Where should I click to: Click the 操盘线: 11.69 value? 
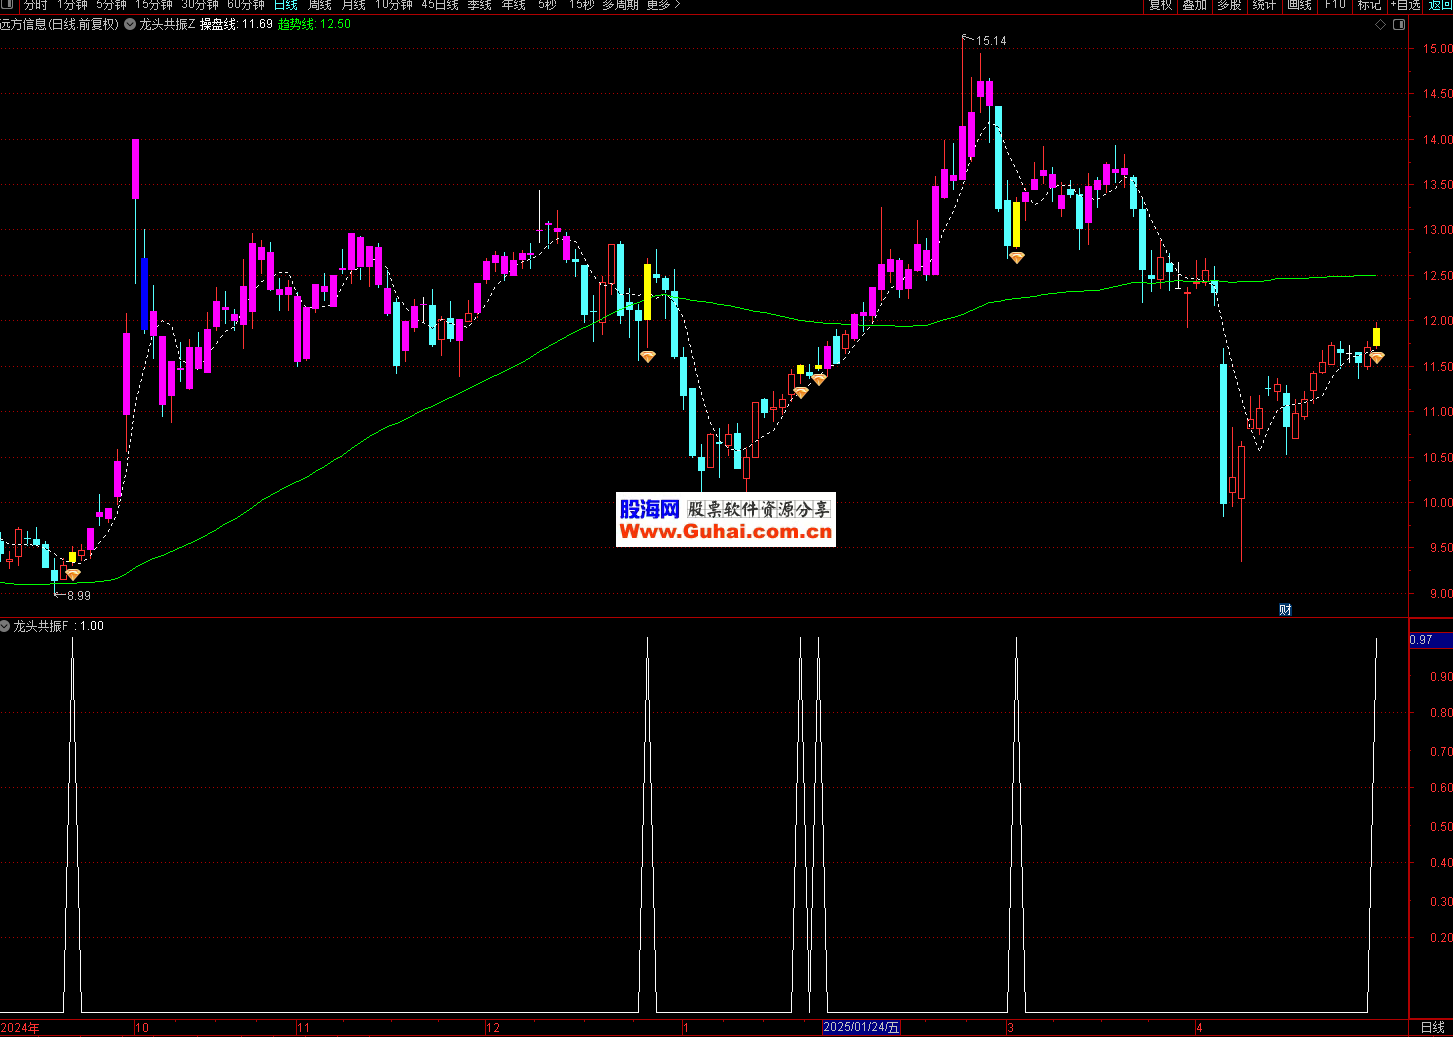236,24
